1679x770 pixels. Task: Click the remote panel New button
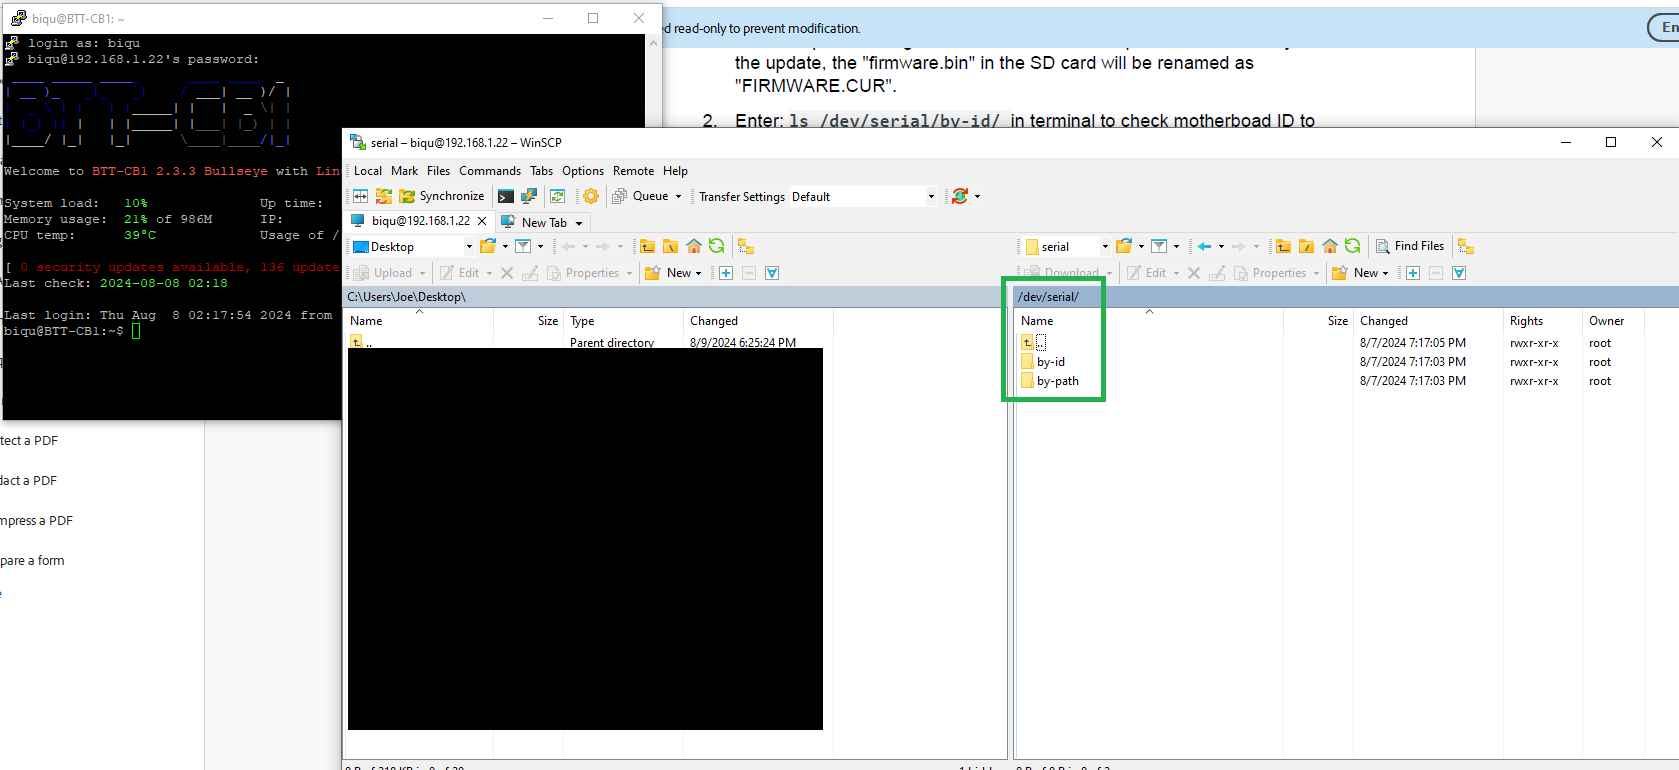click(x=1360, y=273)
